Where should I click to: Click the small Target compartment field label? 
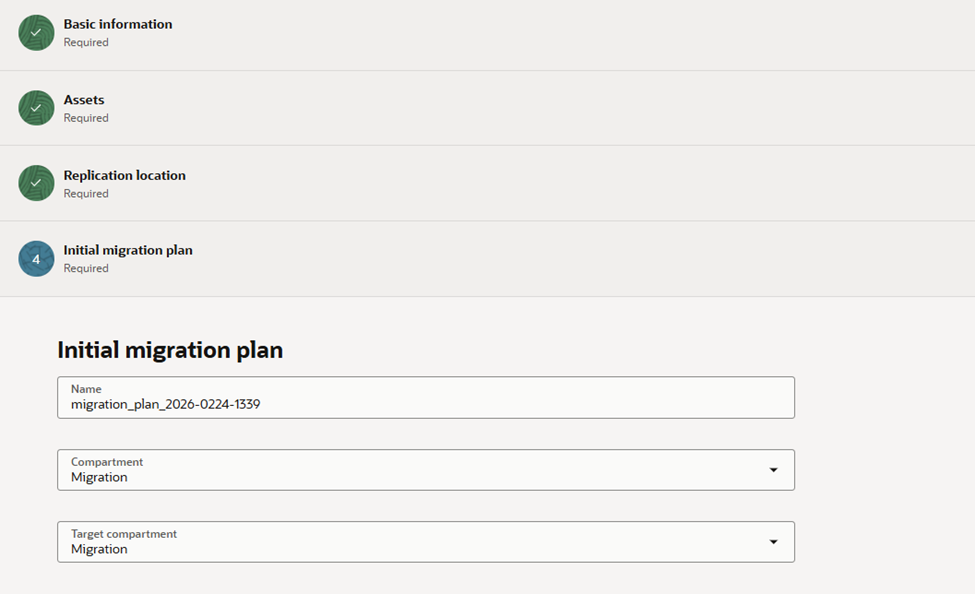point(124,534)
